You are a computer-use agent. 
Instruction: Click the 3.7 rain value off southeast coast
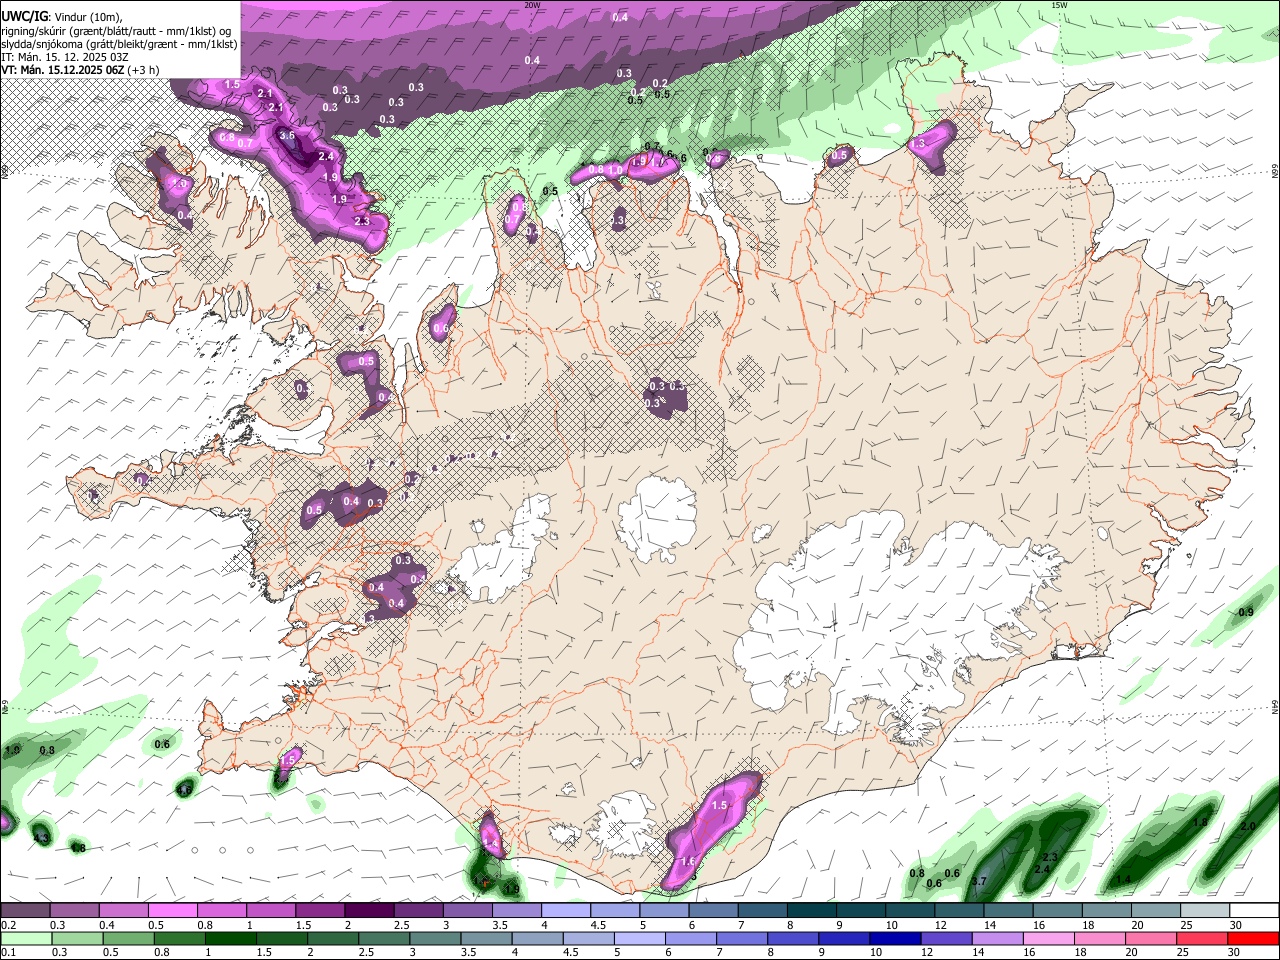pos(979,881)
